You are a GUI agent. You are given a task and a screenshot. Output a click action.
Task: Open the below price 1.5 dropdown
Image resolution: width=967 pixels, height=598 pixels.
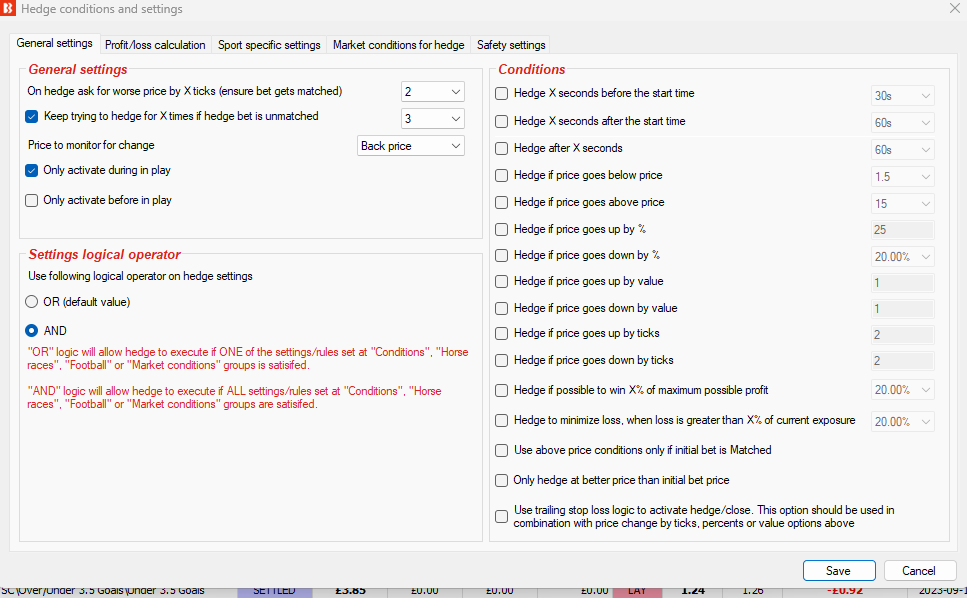(902, 177)
